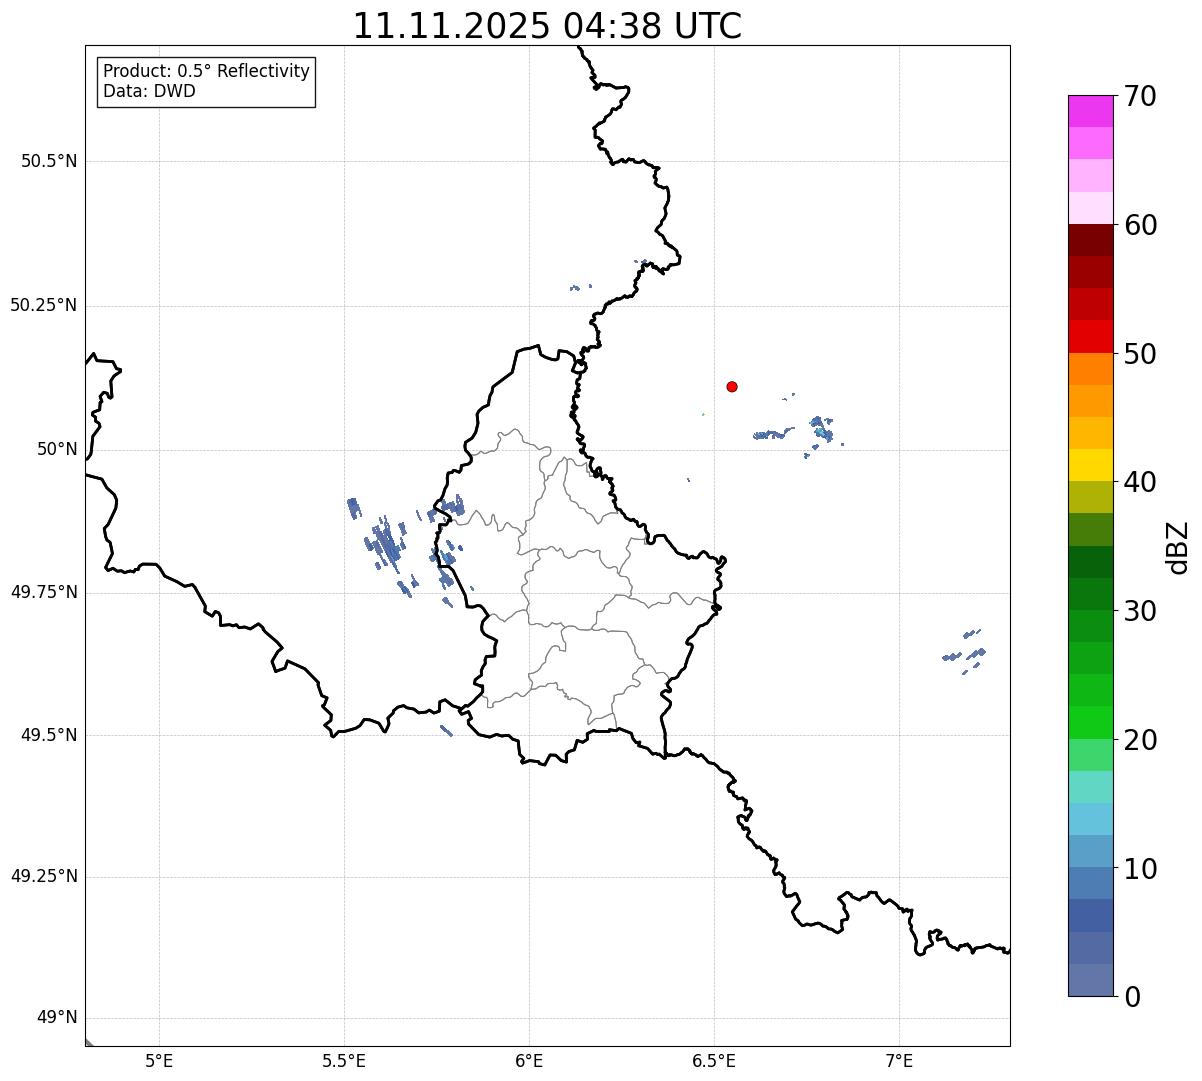This screenshot has width=1202, height=1081.
Task: Pick the dark maroon segment just below 60
Action: tap(1090, 240)
